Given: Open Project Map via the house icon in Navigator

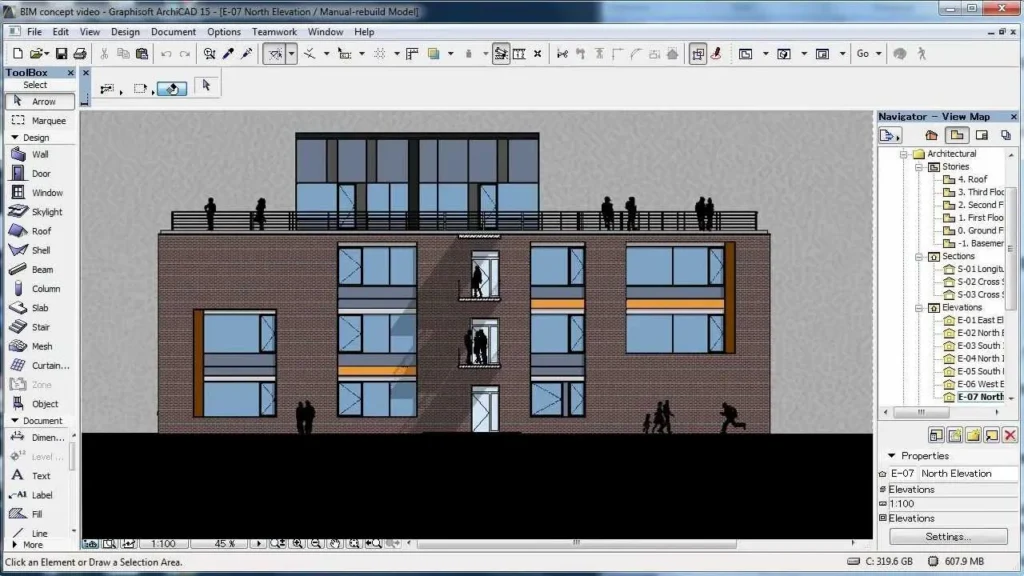Looking at the screenshot, I should 932,134.
